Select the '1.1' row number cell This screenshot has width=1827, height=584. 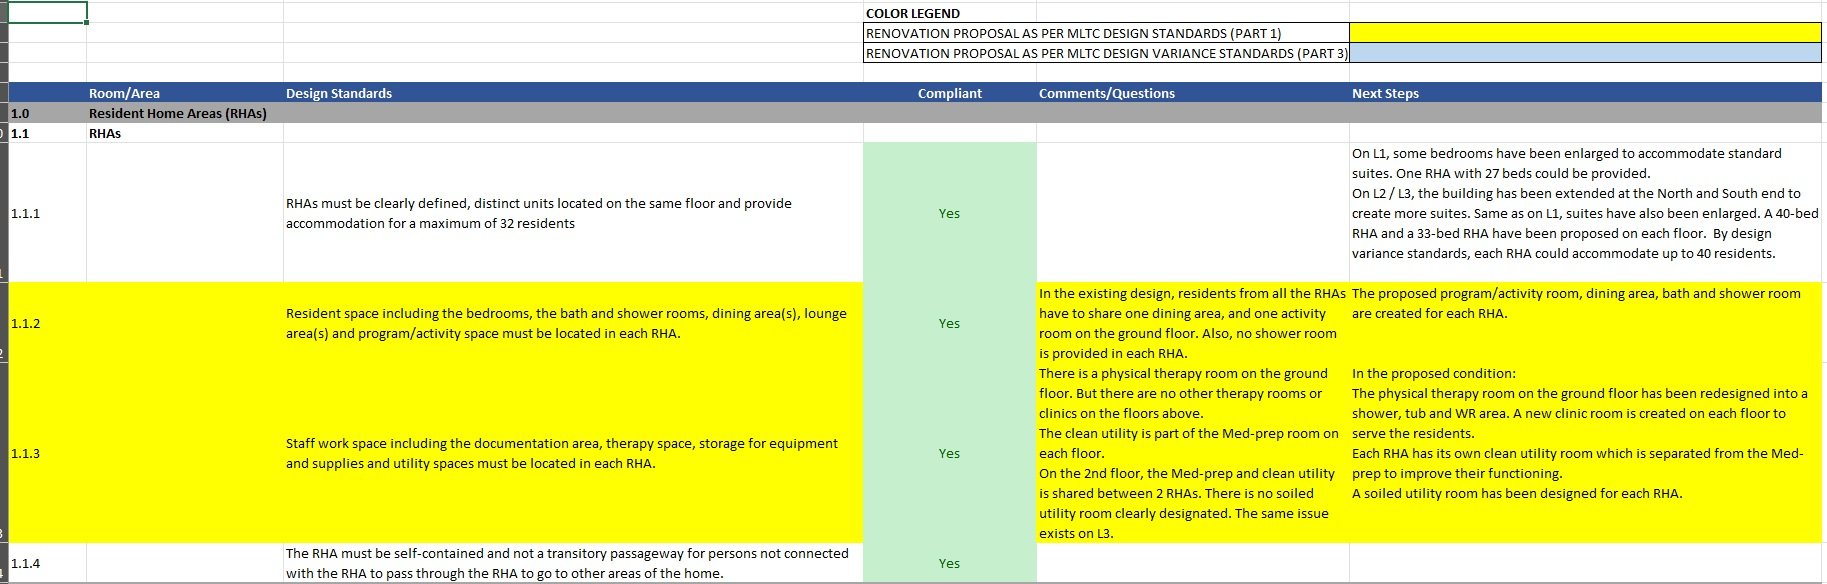pyautogui.click(x=47, y=133)
